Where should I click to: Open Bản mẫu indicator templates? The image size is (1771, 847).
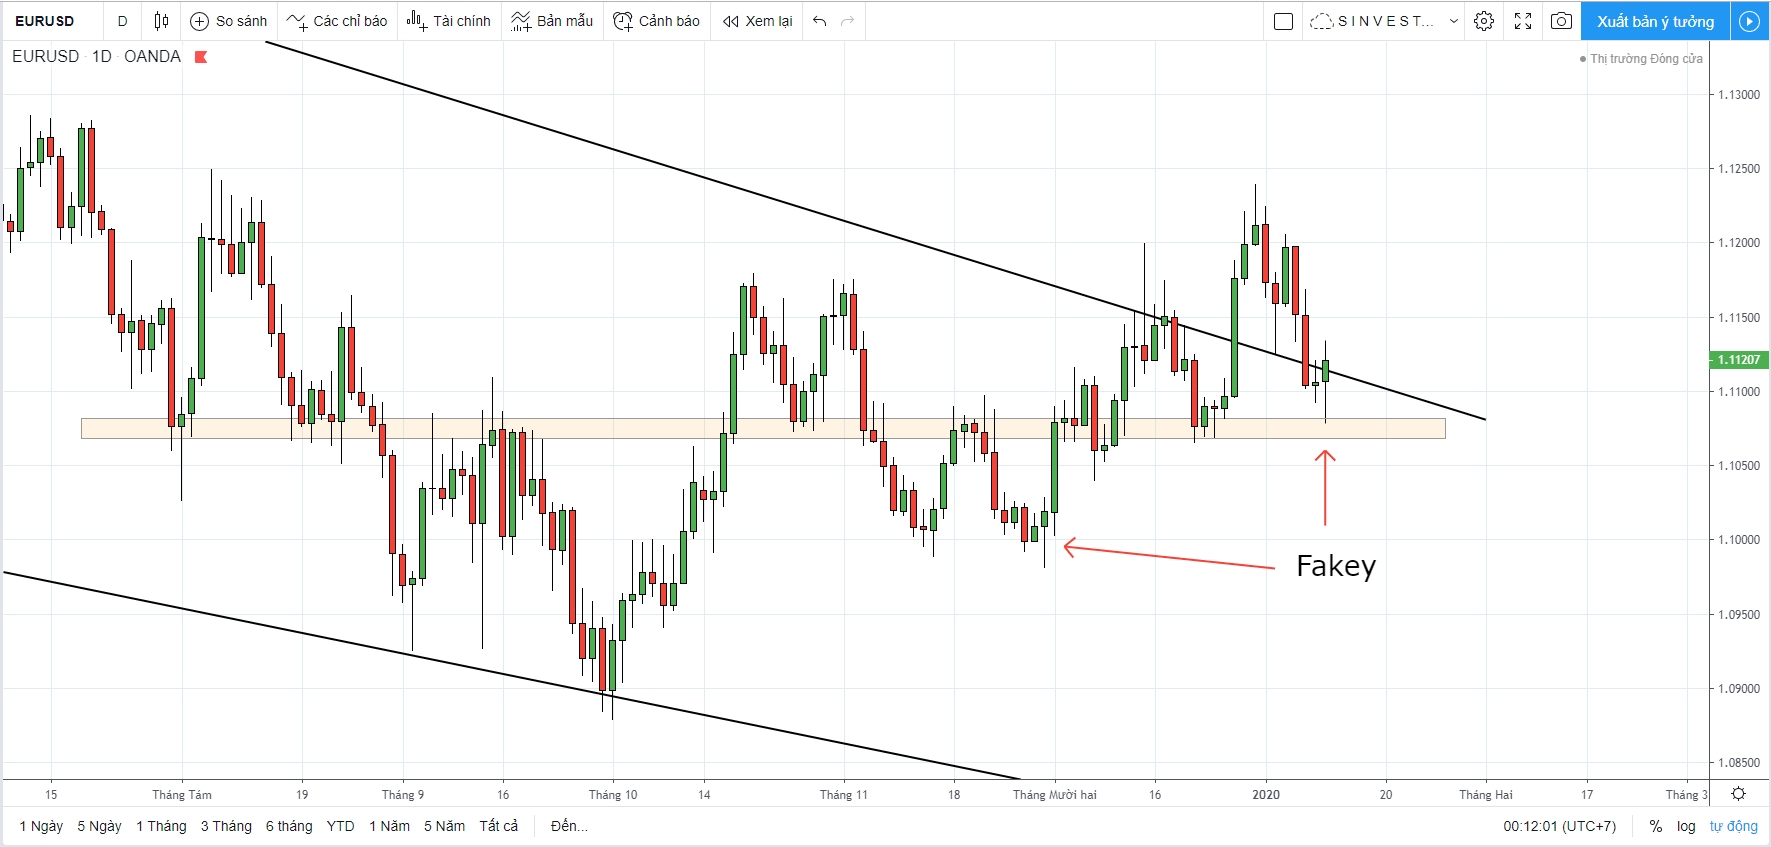click(x=552, y=21)
